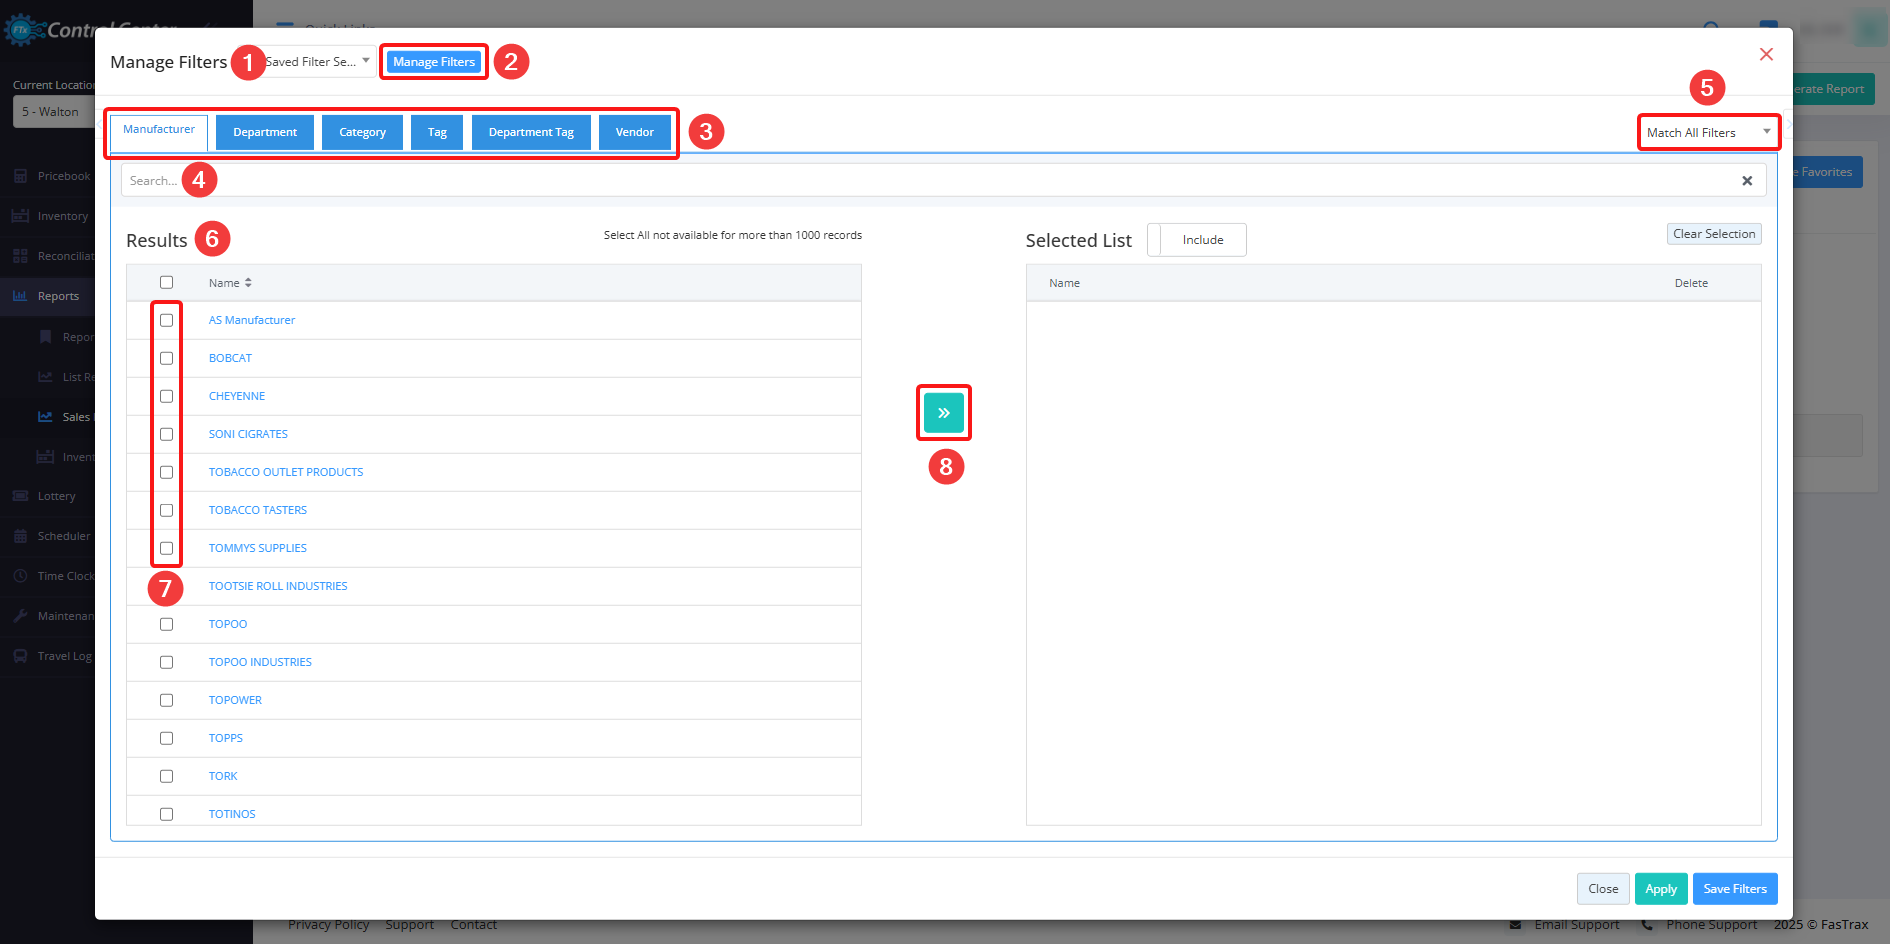Click the Email Support envelope icon
The width and height of the screenshot is (1890, 944).
(1516, 925)
